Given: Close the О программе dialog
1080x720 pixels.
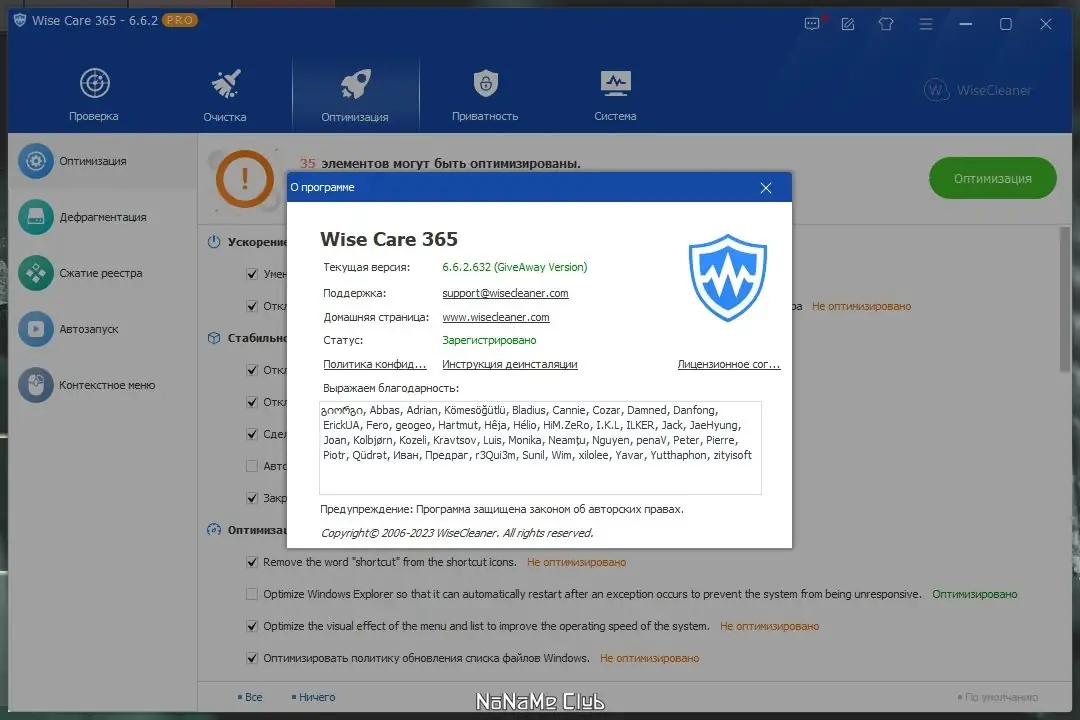Looking at the screenshot, I should point(765,188).
